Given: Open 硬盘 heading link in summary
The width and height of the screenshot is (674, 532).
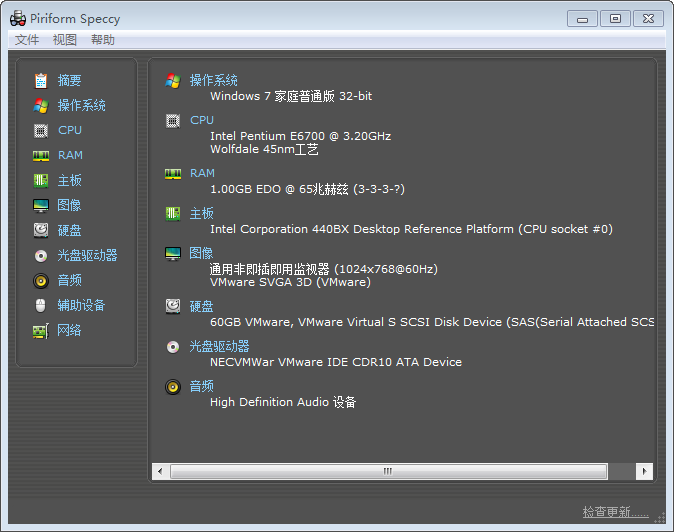Looking at the screenshot, I should click(x=202, y=306).
